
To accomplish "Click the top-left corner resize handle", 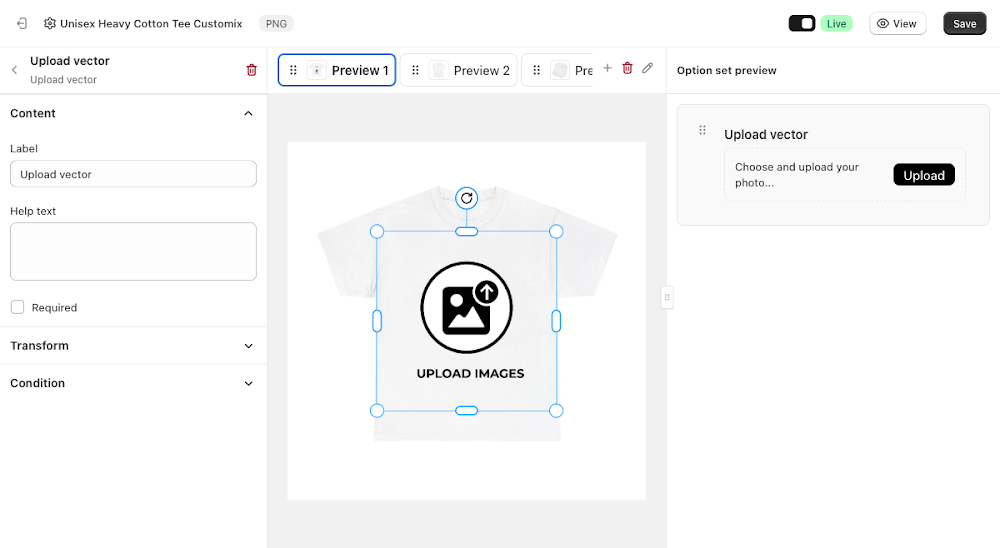I will tap(377, 232).
